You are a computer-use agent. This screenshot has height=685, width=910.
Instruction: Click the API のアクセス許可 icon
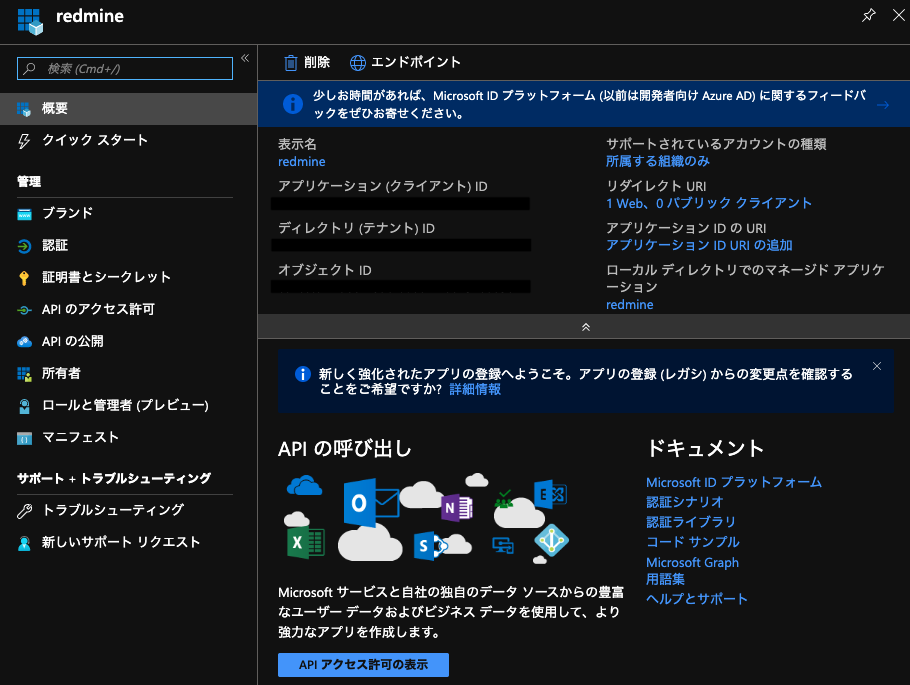click(x=24, y=311)
